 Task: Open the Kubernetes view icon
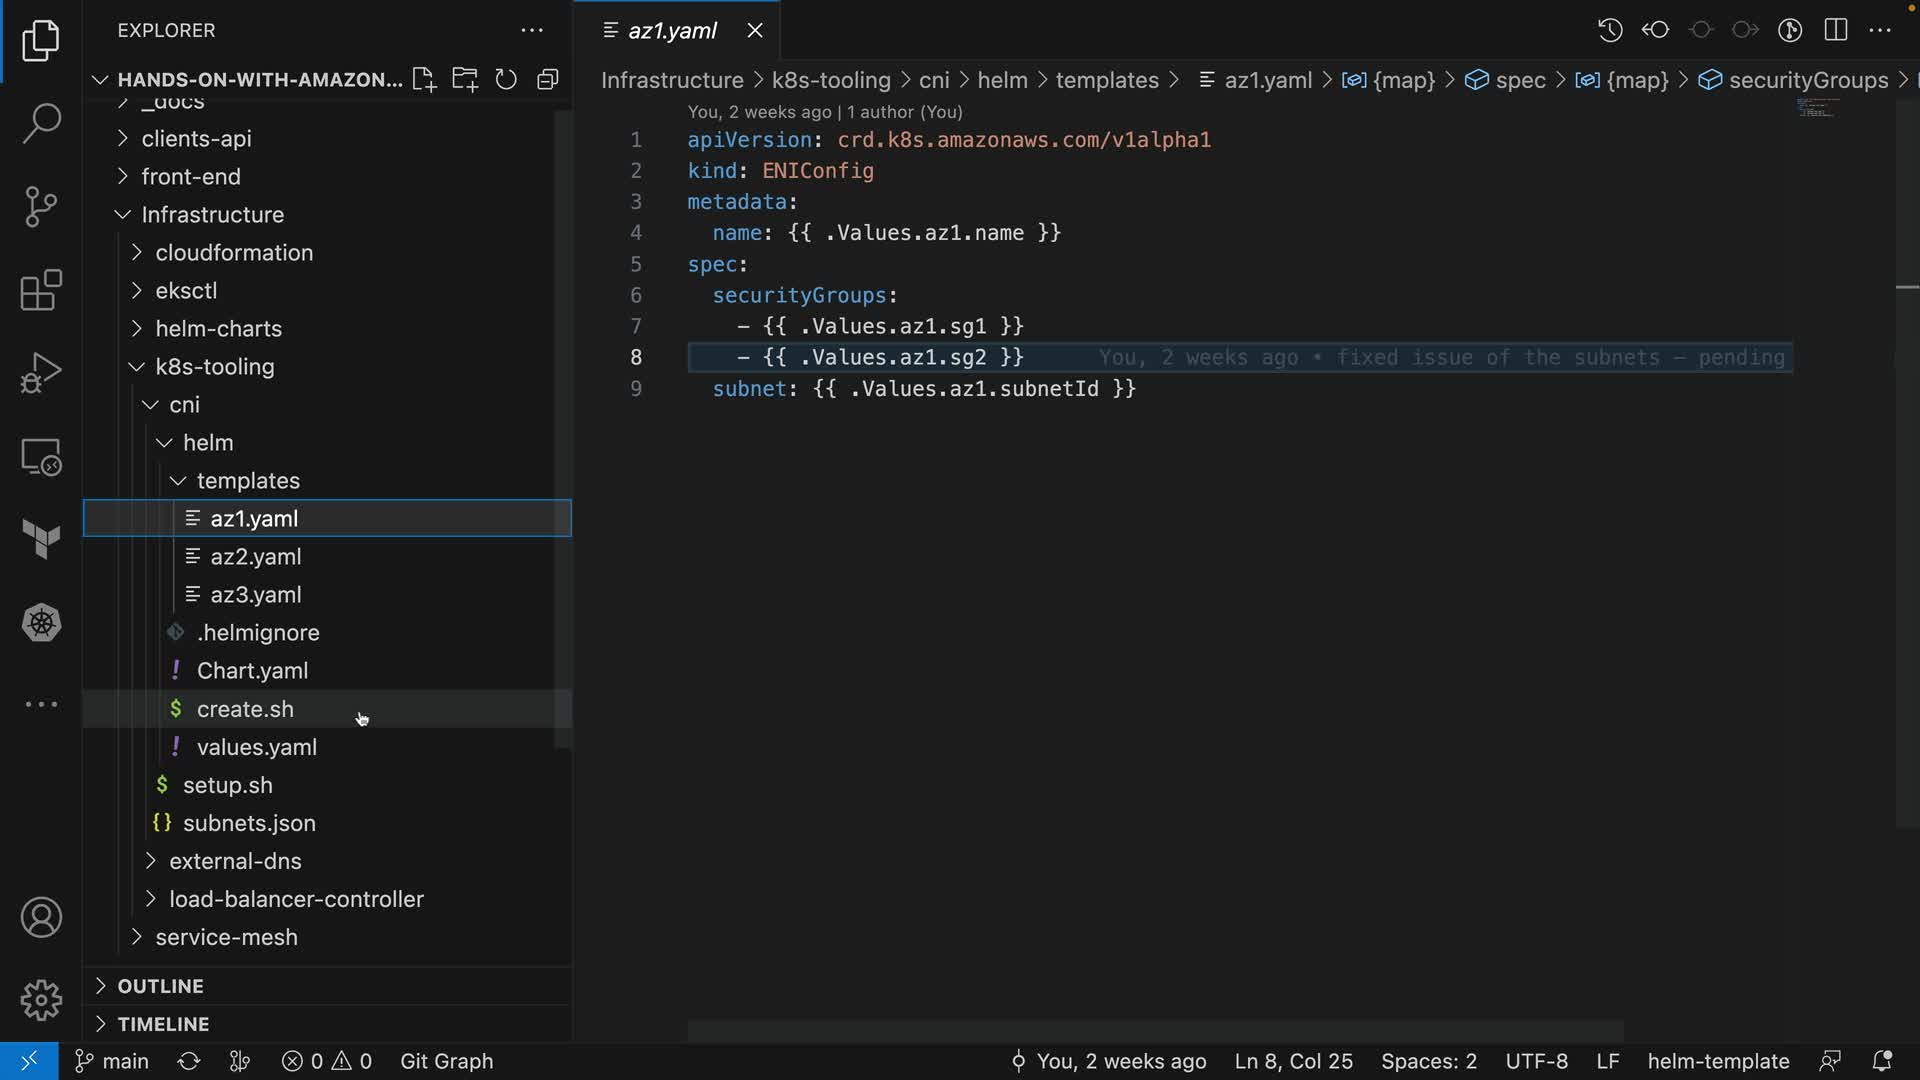click(x=41, y=623)
